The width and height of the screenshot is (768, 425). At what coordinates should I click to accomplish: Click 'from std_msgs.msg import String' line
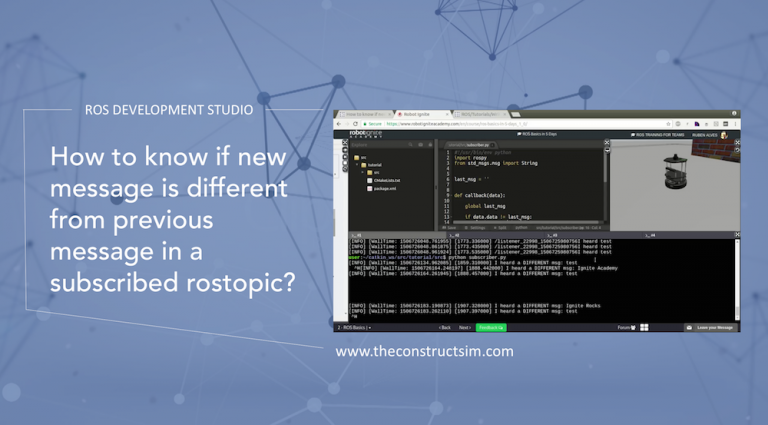click(496, 163)
